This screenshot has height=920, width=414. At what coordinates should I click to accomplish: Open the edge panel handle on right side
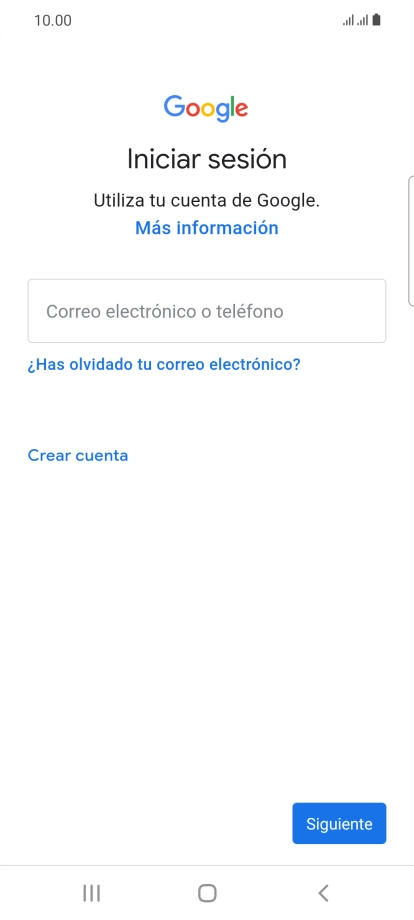pos(410,241)
